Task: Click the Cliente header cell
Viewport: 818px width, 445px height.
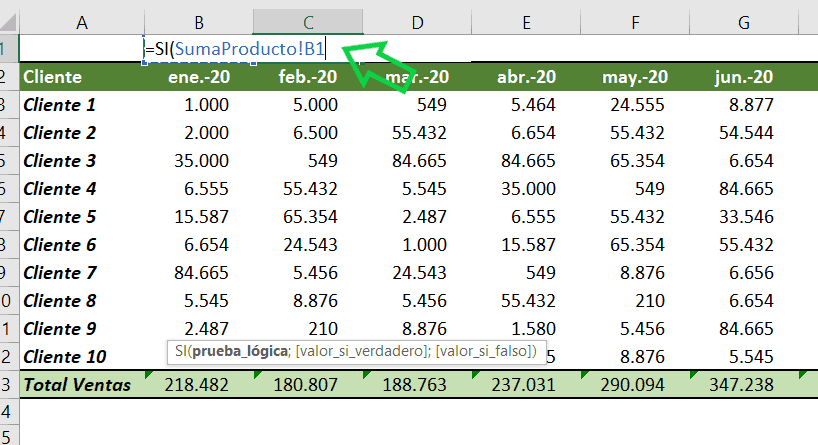Action: pyautogui.click(x=82, y=77)
